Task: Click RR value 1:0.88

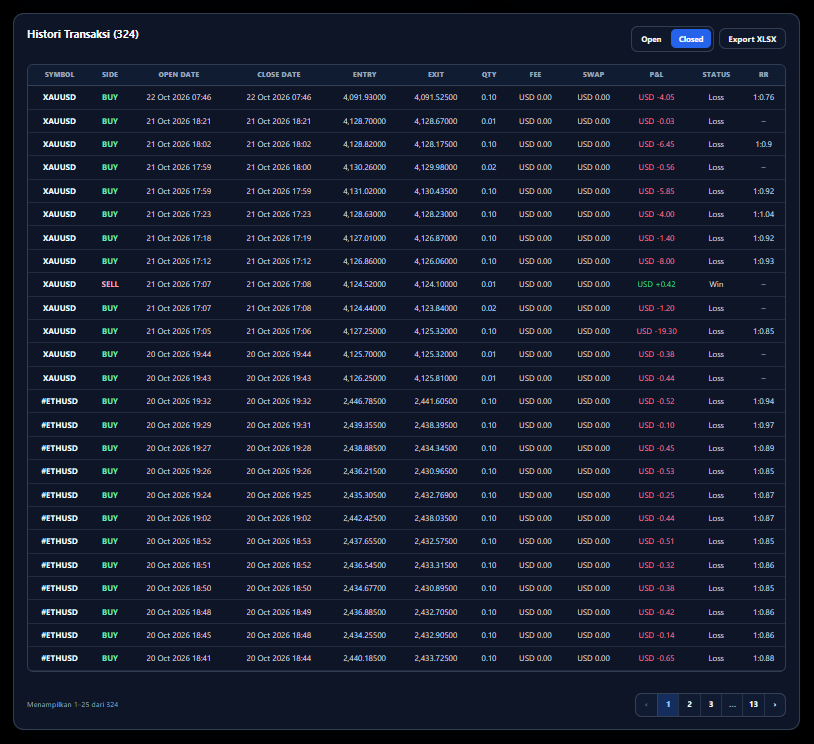Action: click(x=763, y=658)
